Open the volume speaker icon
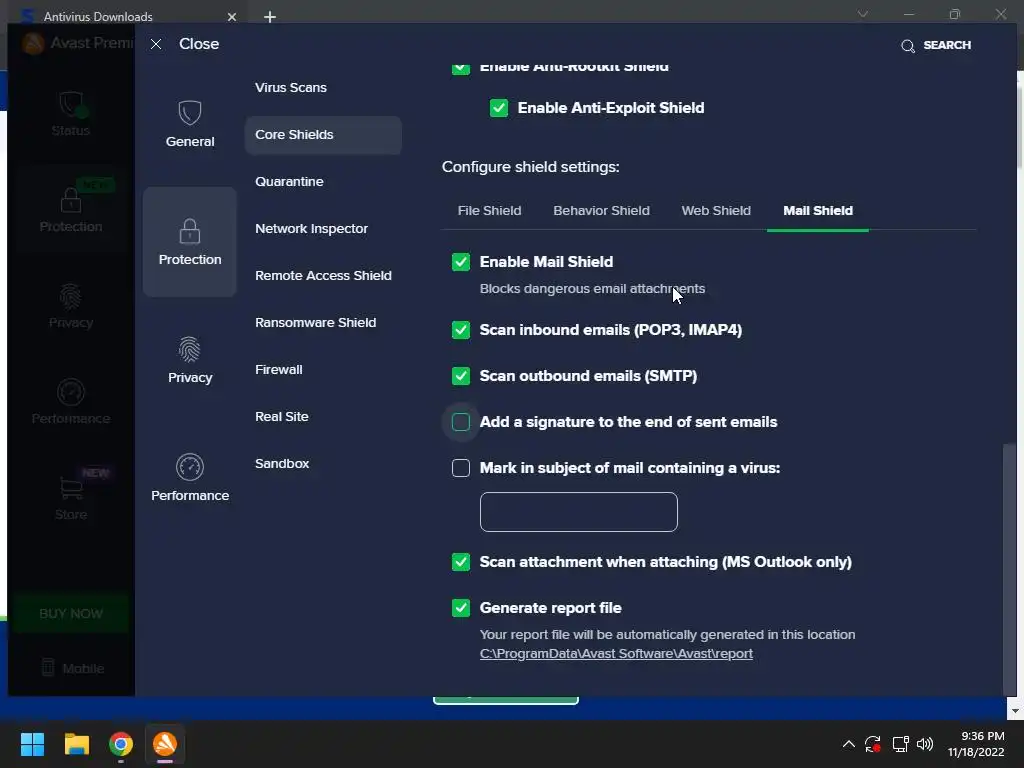Screen dimensions: 1024x768 click(x=925, y=744)
